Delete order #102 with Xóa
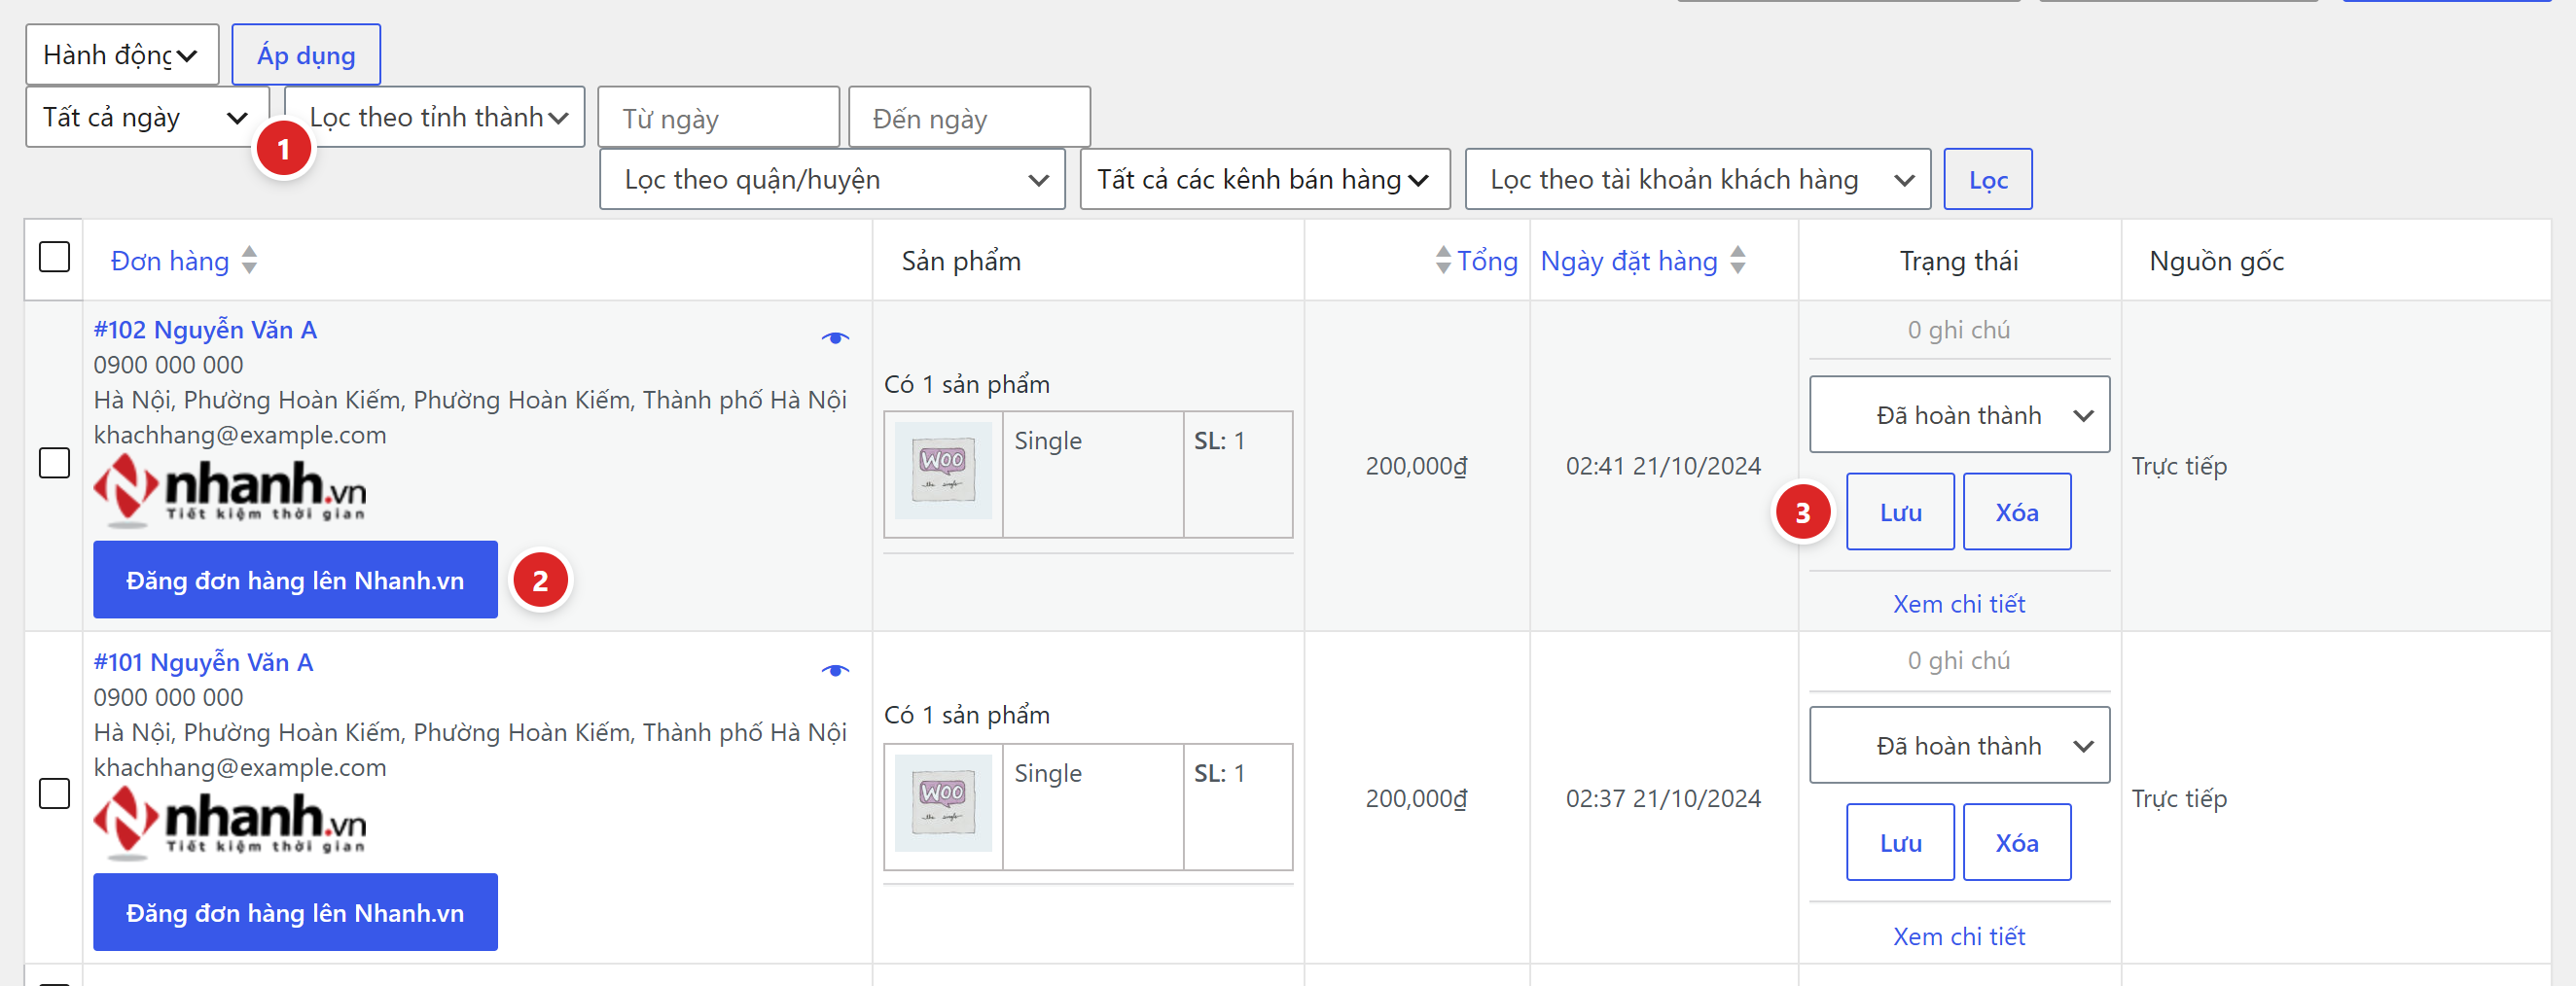The image size is (2576, 986). [2017, 512]
